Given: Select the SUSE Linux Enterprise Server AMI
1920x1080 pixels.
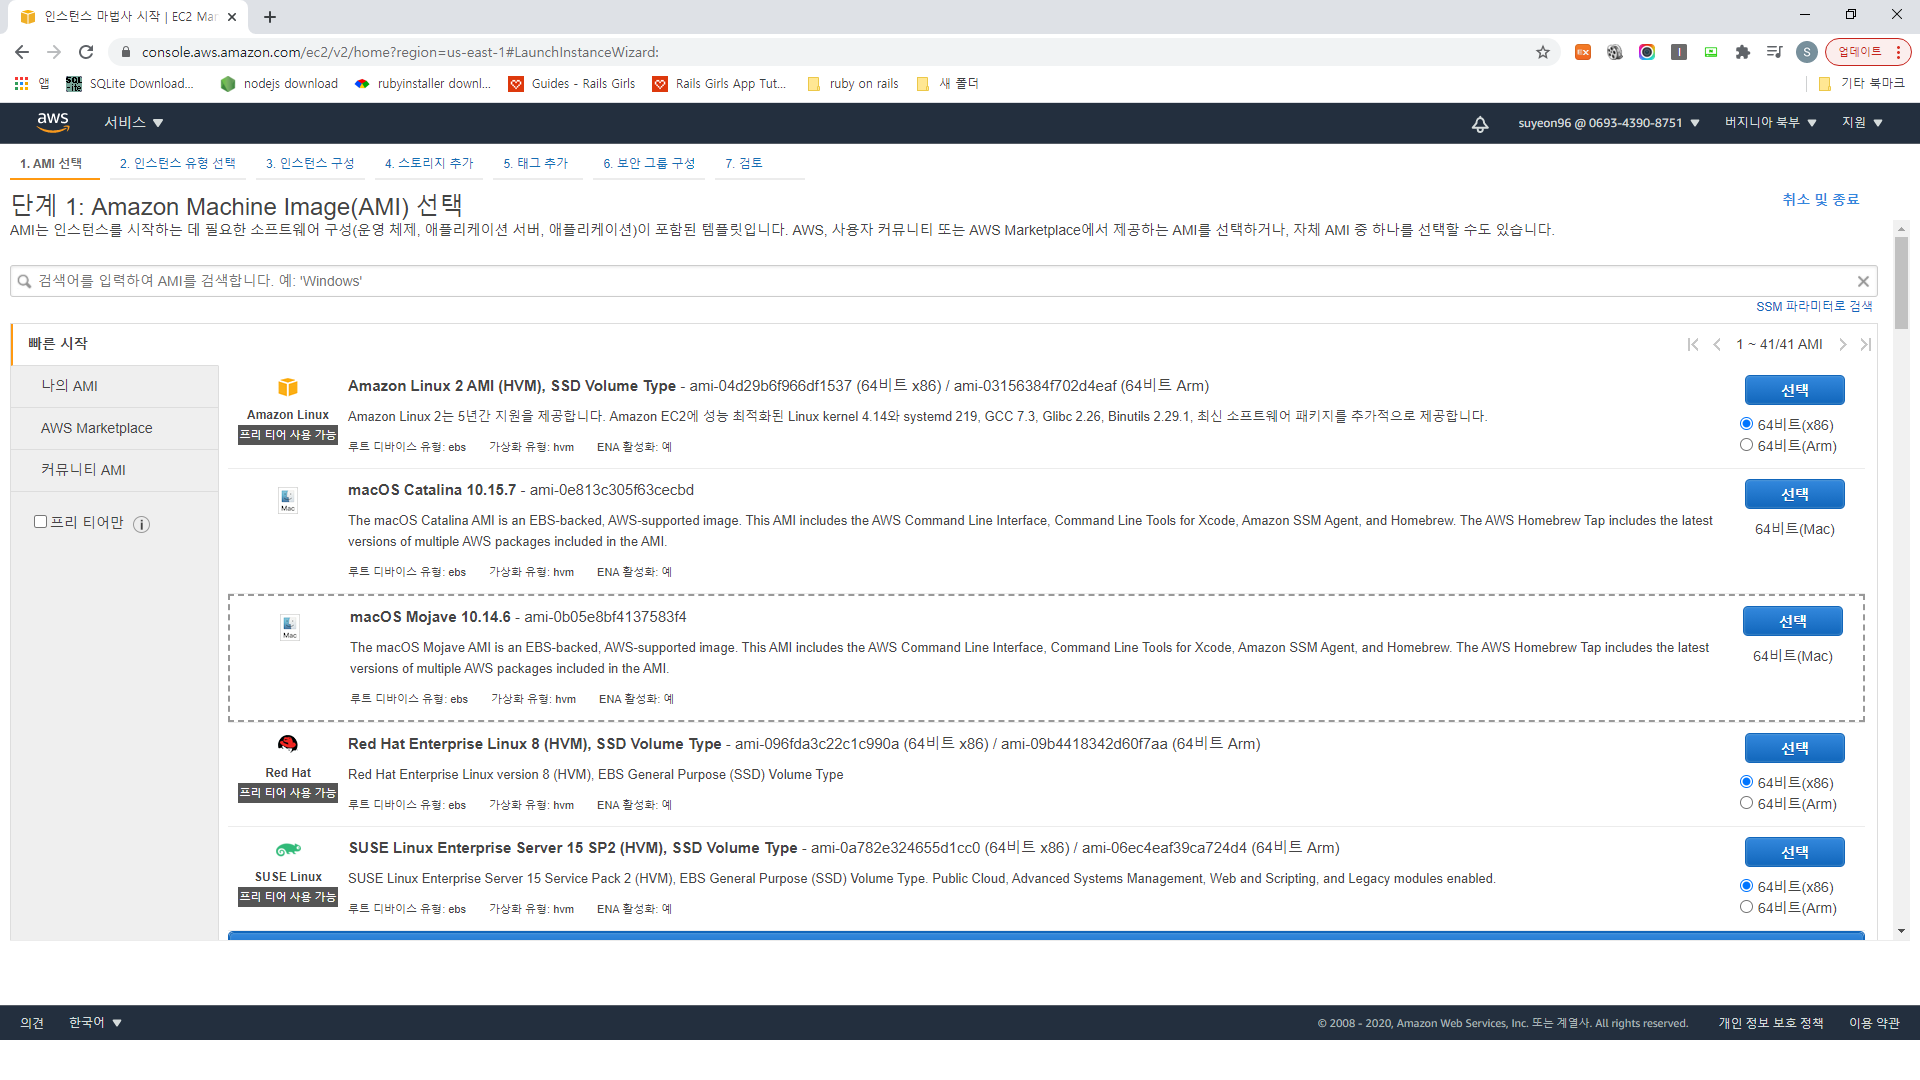Looking at the screenshot, I should (1794, 852).
